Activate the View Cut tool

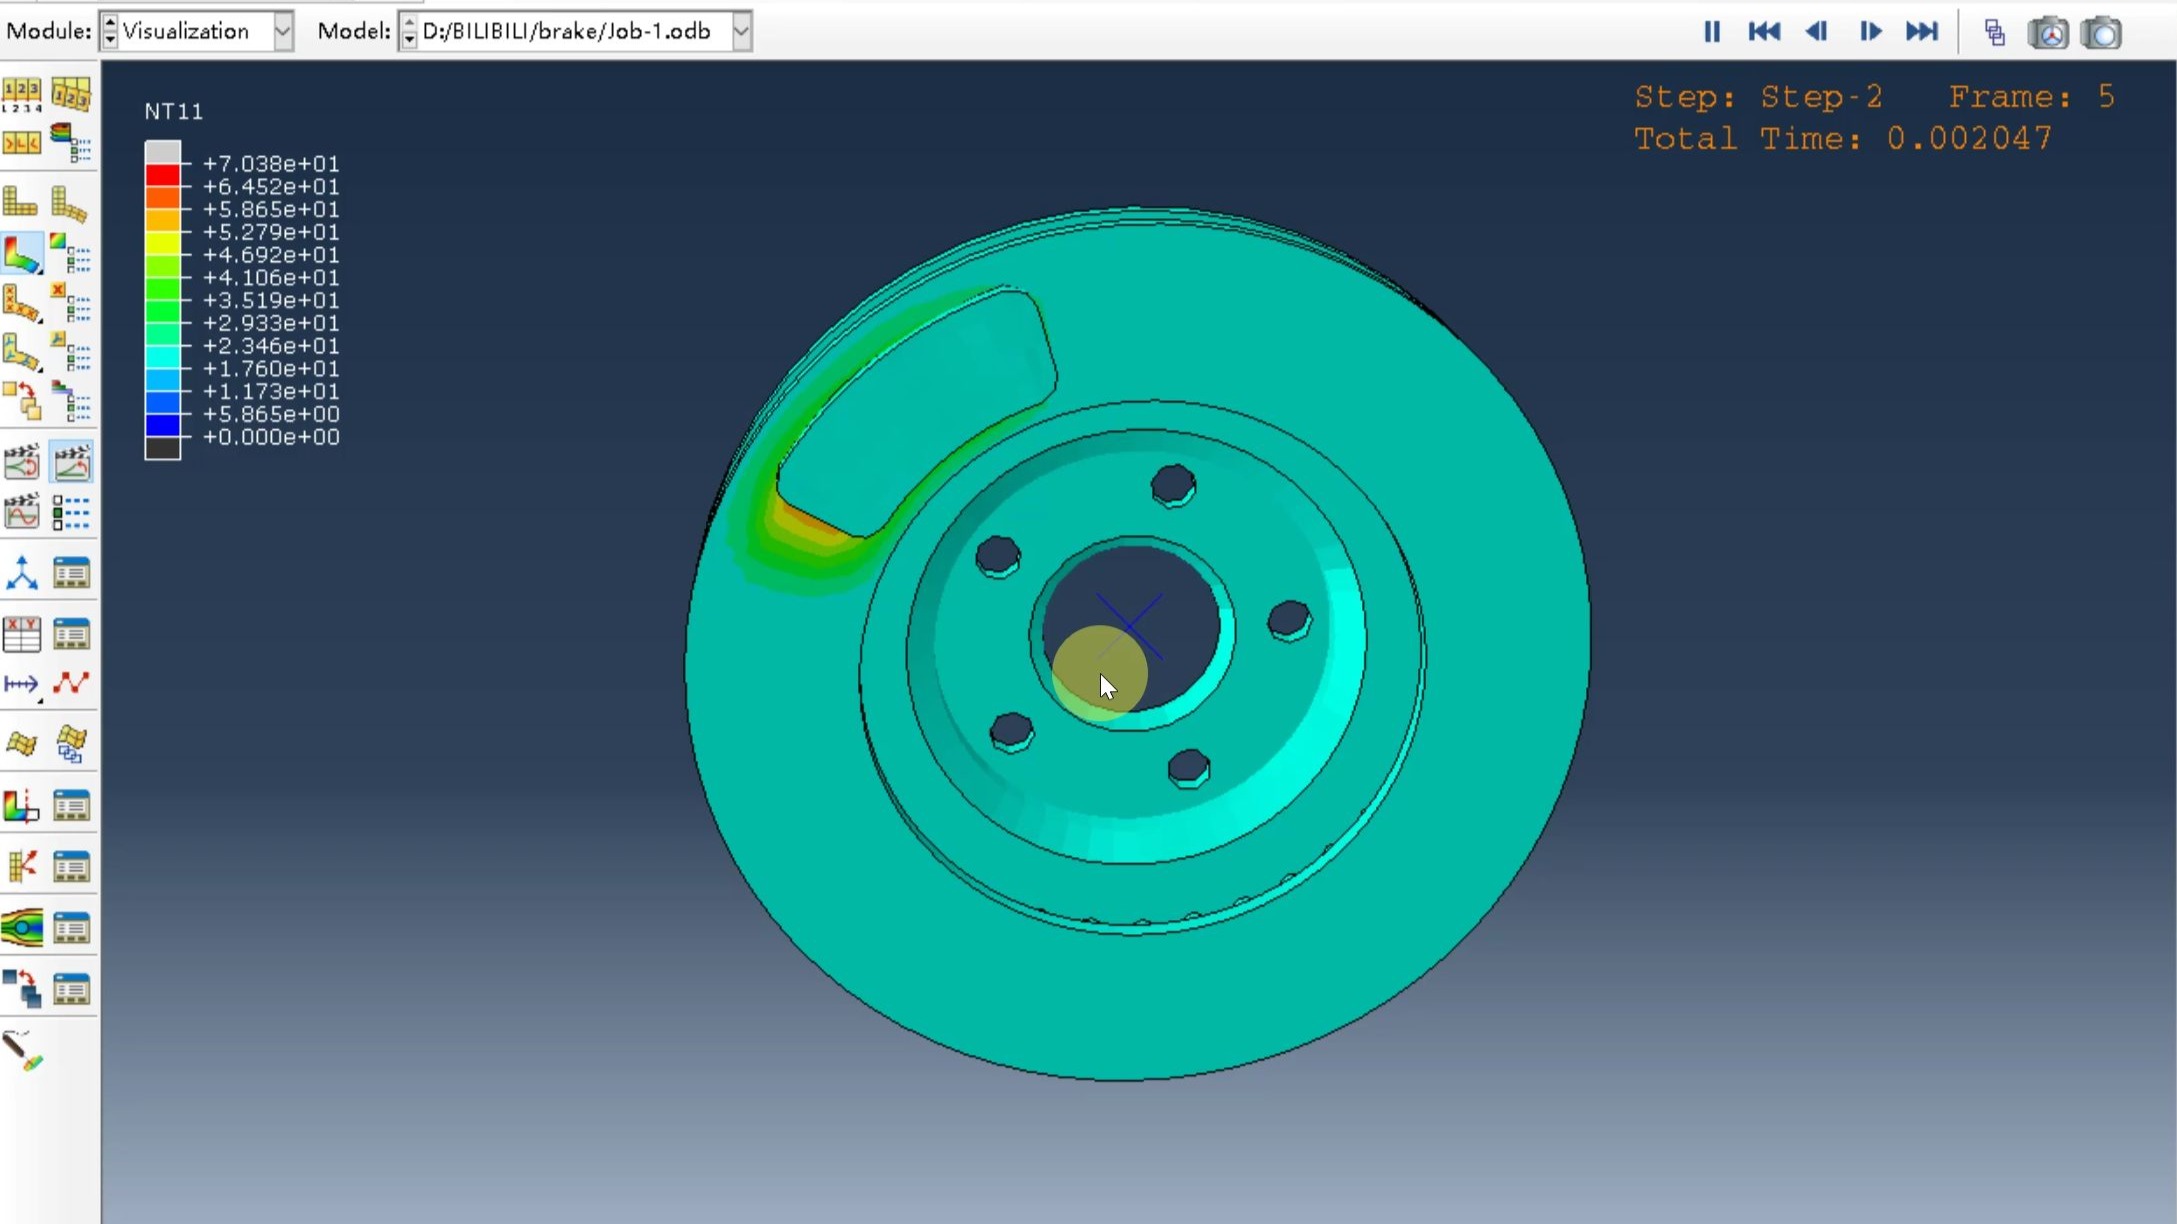tap(21, 806)
